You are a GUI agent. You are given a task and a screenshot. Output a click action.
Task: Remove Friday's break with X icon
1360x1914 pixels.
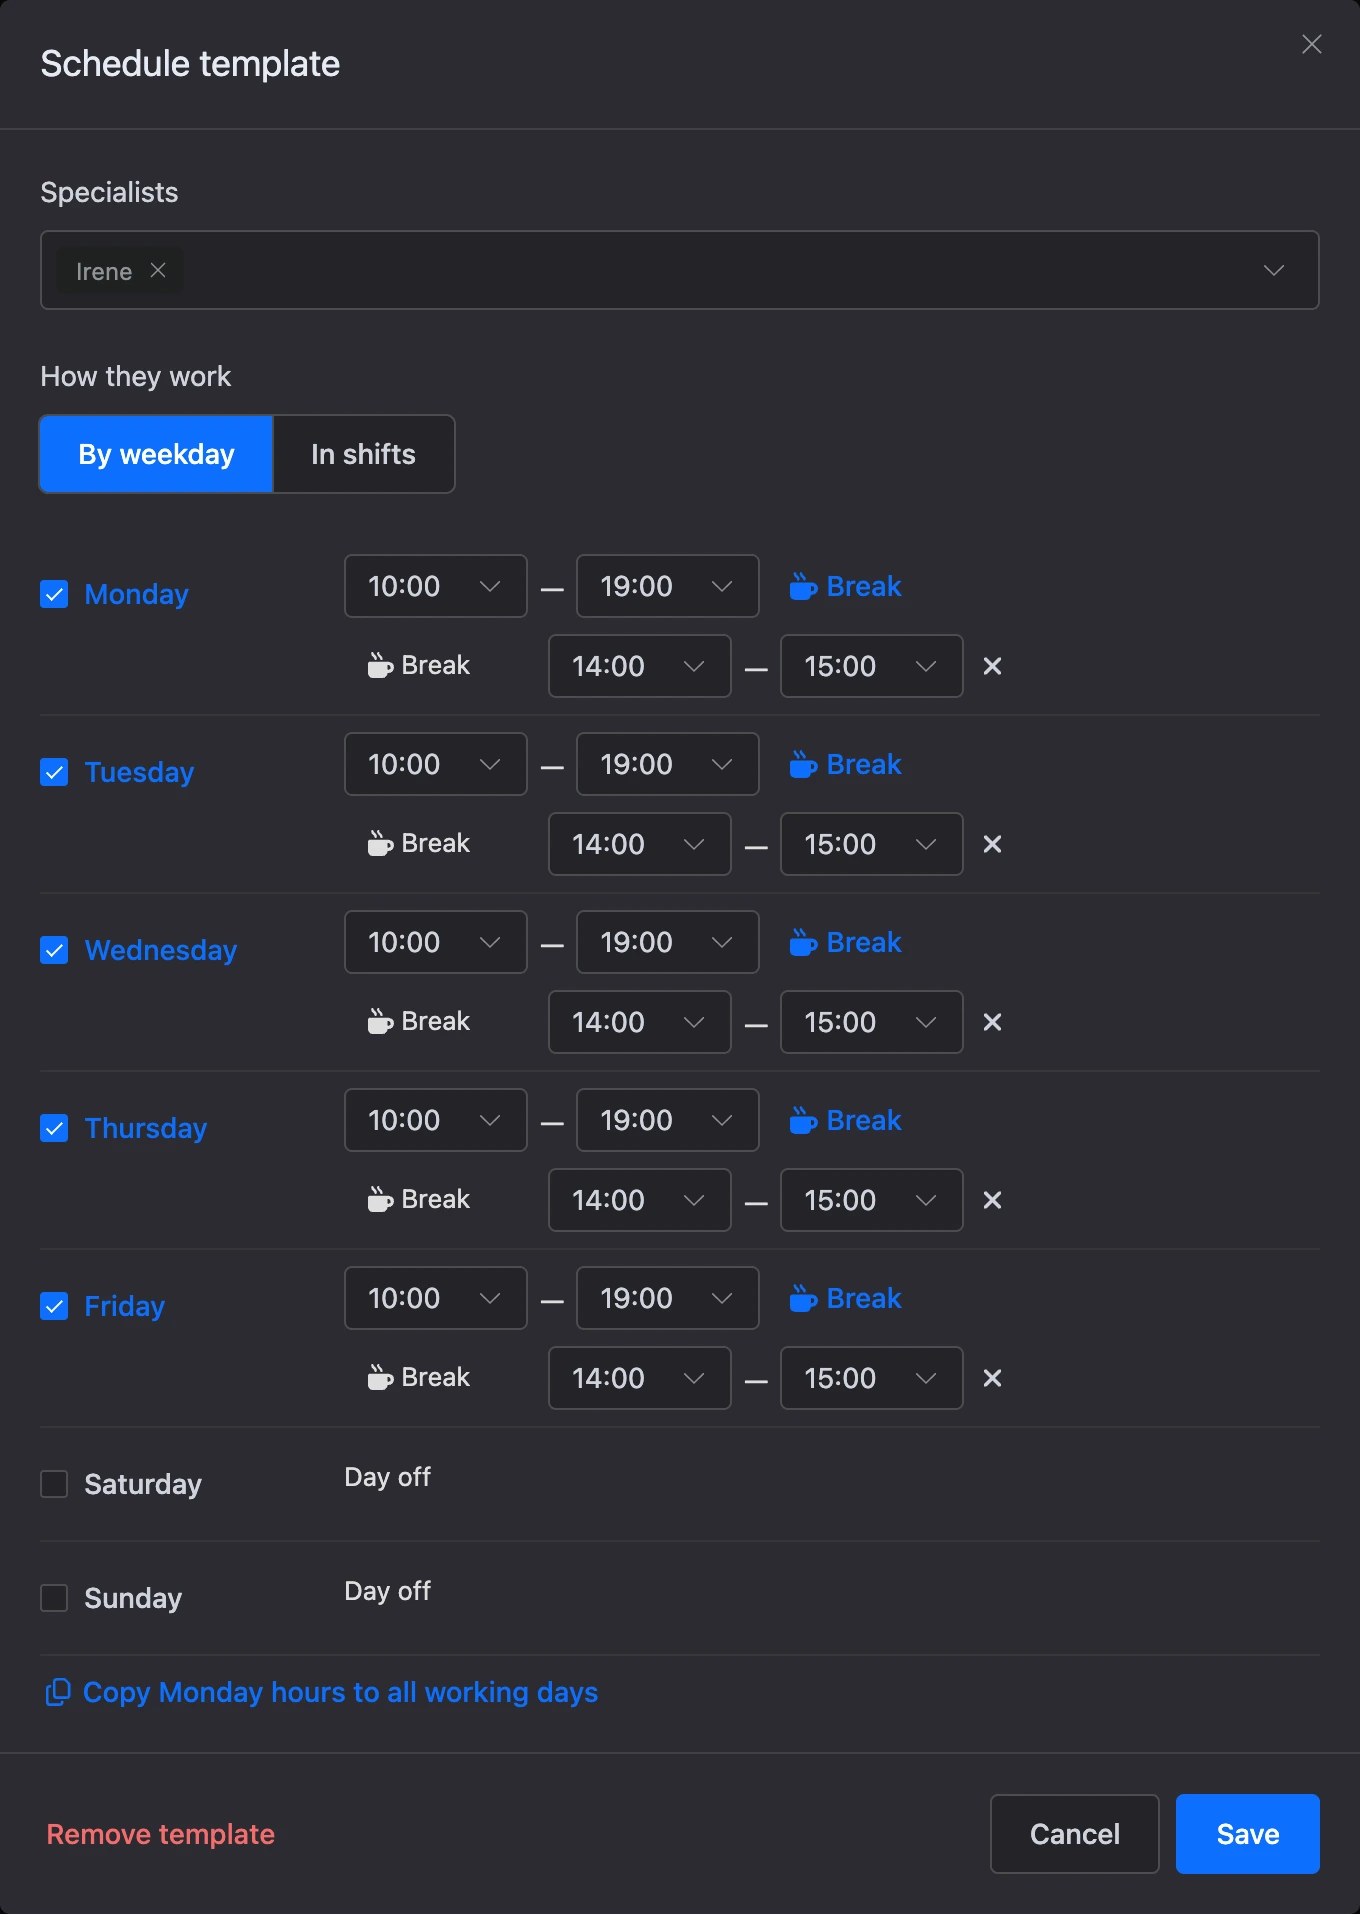click(x=992, y=1378)
